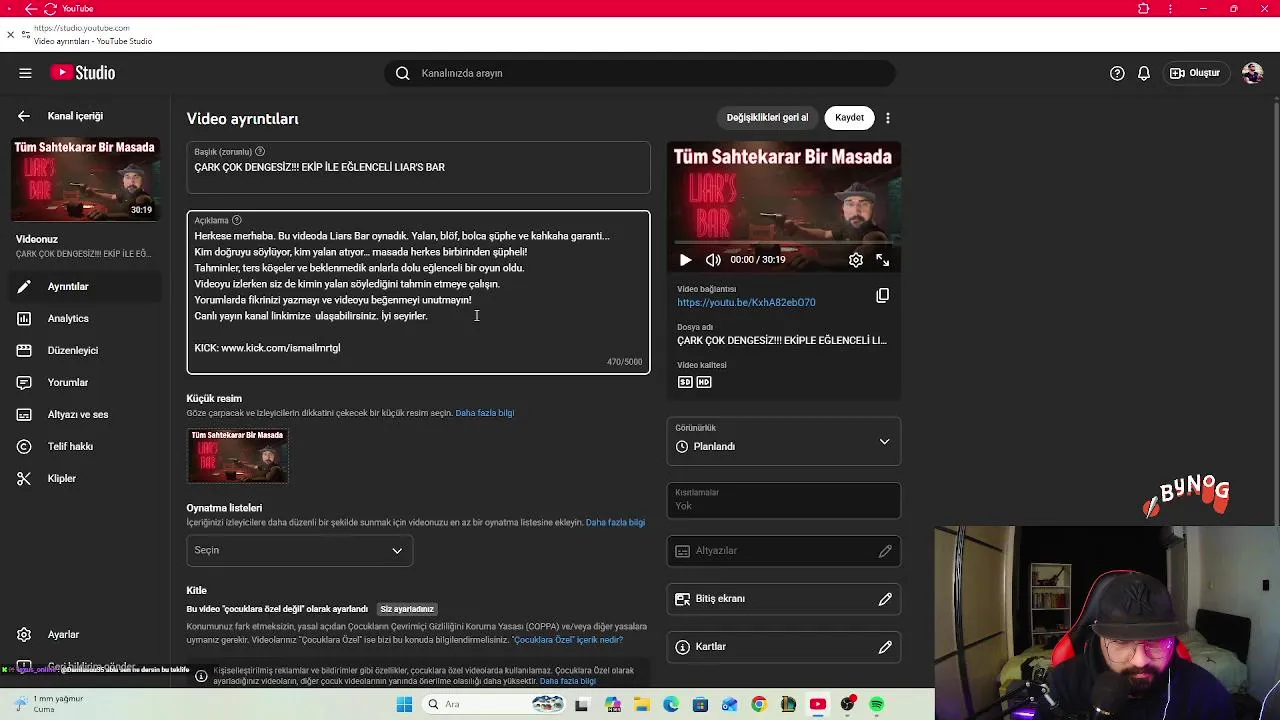Open the Windows Start button
1280x720 pixels.
click(x=404, y=705)
